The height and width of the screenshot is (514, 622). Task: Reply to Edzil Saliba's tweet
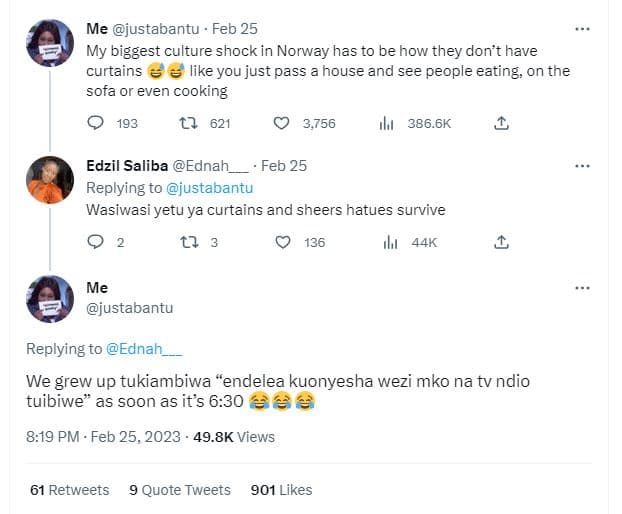[x=96, y=242]
